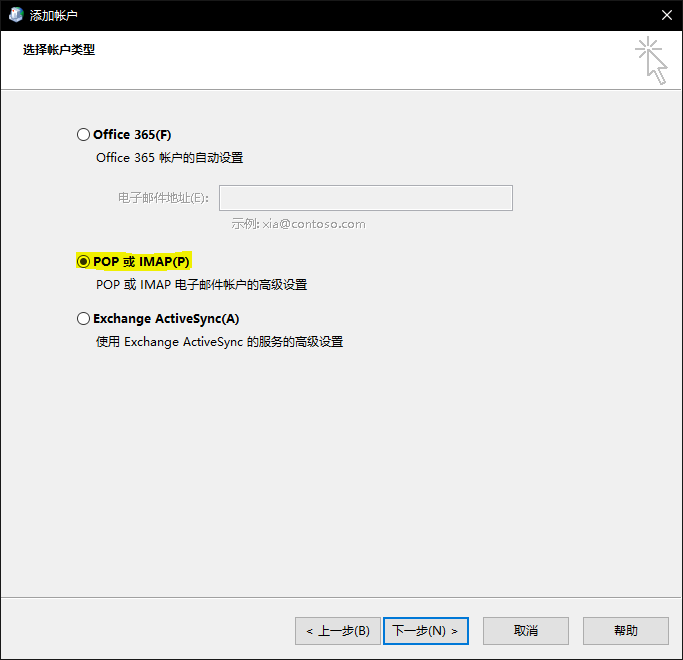Viewport: 683px width, 660px height.
Task: Click the cursor wizard icon in header
Action: 651,60
